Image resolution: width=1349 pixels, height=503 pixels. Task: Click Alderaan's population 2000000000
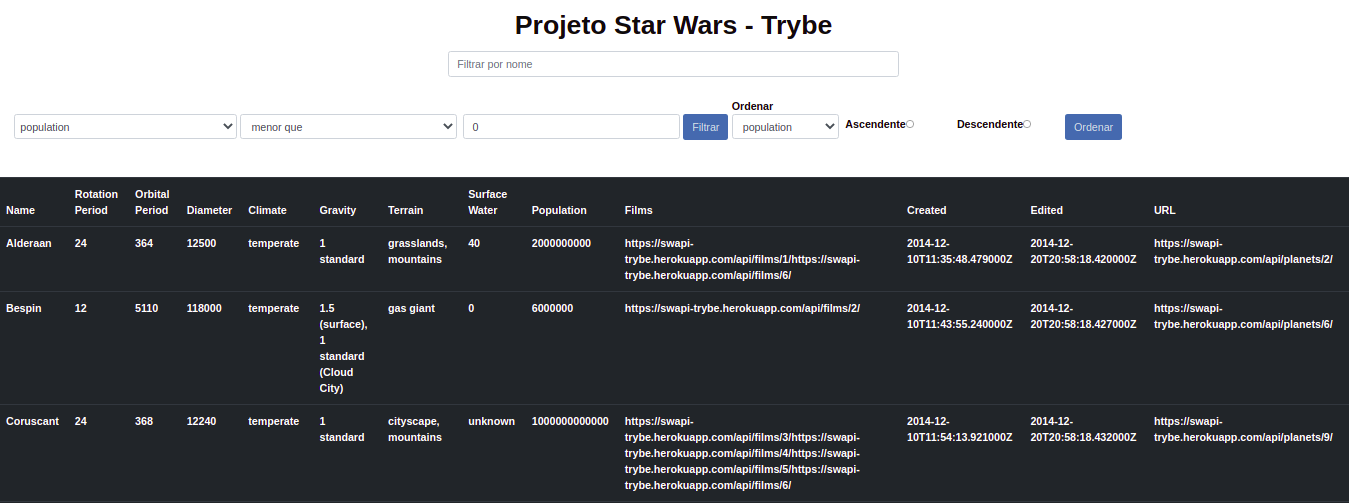click(561, 243)
